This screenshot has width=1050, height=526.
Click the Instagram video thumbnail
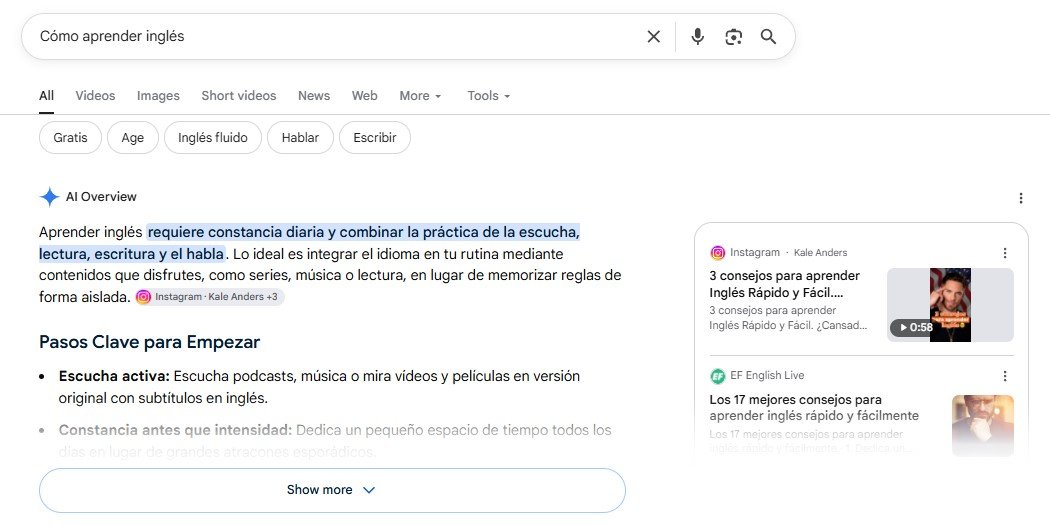(950, 305)
